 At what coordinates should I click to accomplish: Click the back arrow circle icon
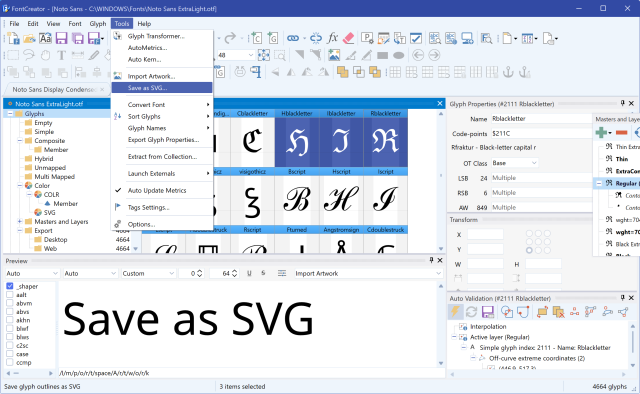[418, 55]
